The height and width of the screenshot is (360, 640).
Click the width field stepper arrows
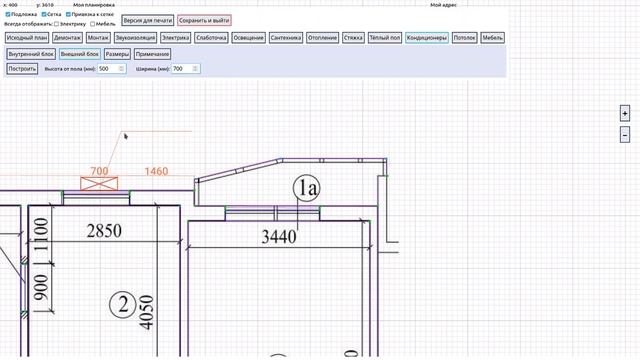[x=195, y=69]
